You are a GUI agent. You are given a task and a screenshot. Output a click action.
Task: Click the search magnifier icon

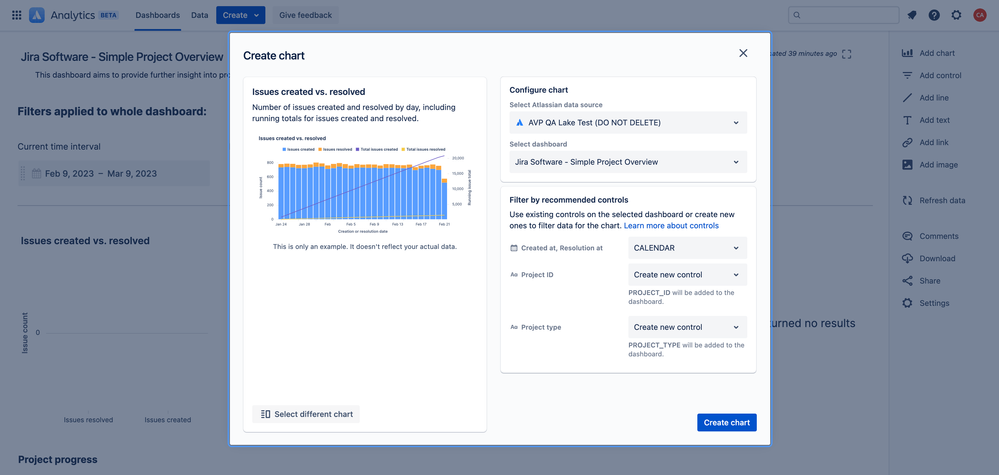pyautogui.click(x=797, y=15)
